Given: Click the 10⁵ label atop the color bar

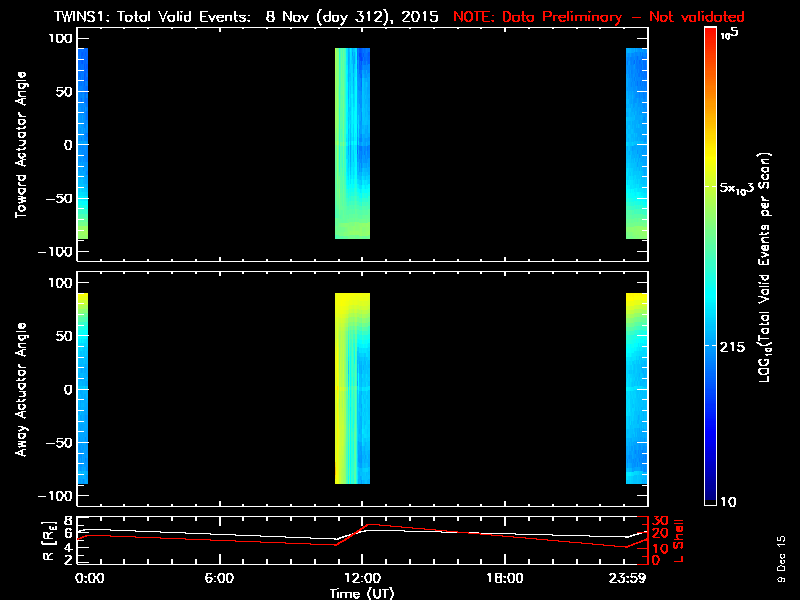Looking at the screenshot, I should (730, 33).
